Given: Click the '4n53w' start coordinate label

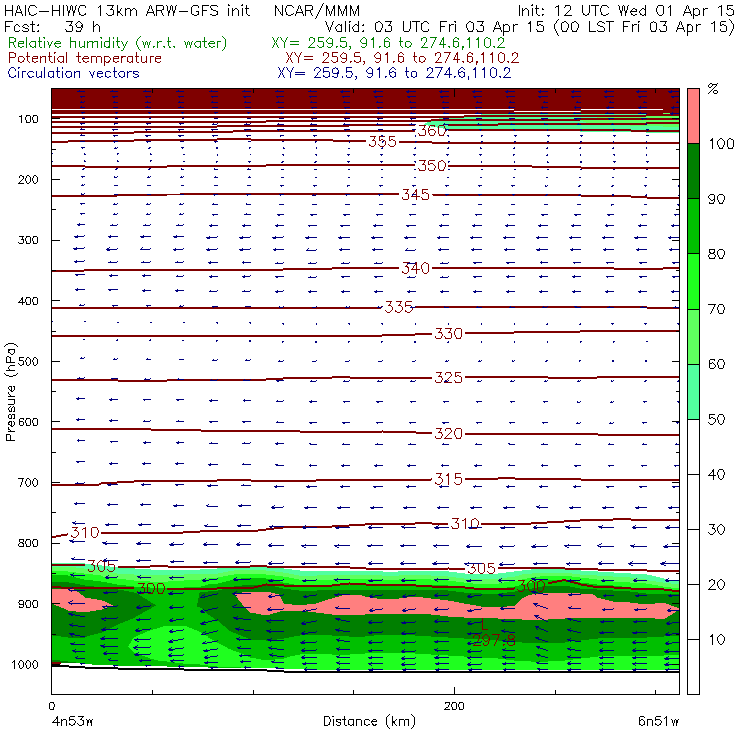Looking at the screenshot, I should click(x=72, y=722).
